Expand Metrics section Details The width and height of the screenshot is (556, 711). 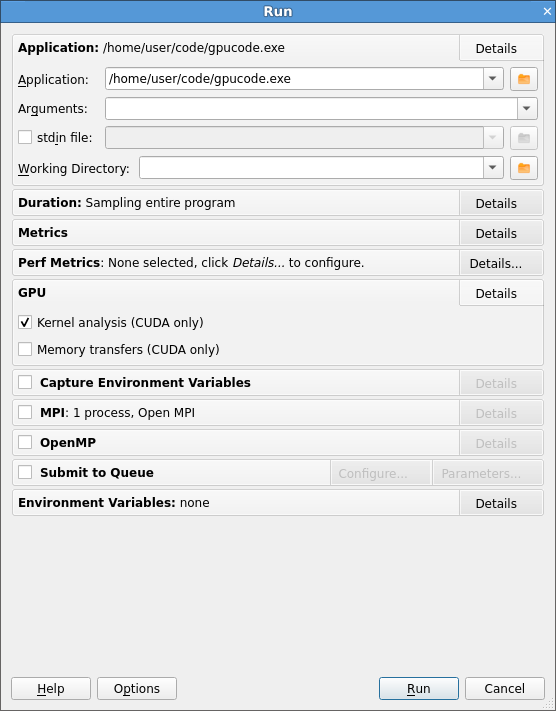pyautogui.click(x=501, y=233)
